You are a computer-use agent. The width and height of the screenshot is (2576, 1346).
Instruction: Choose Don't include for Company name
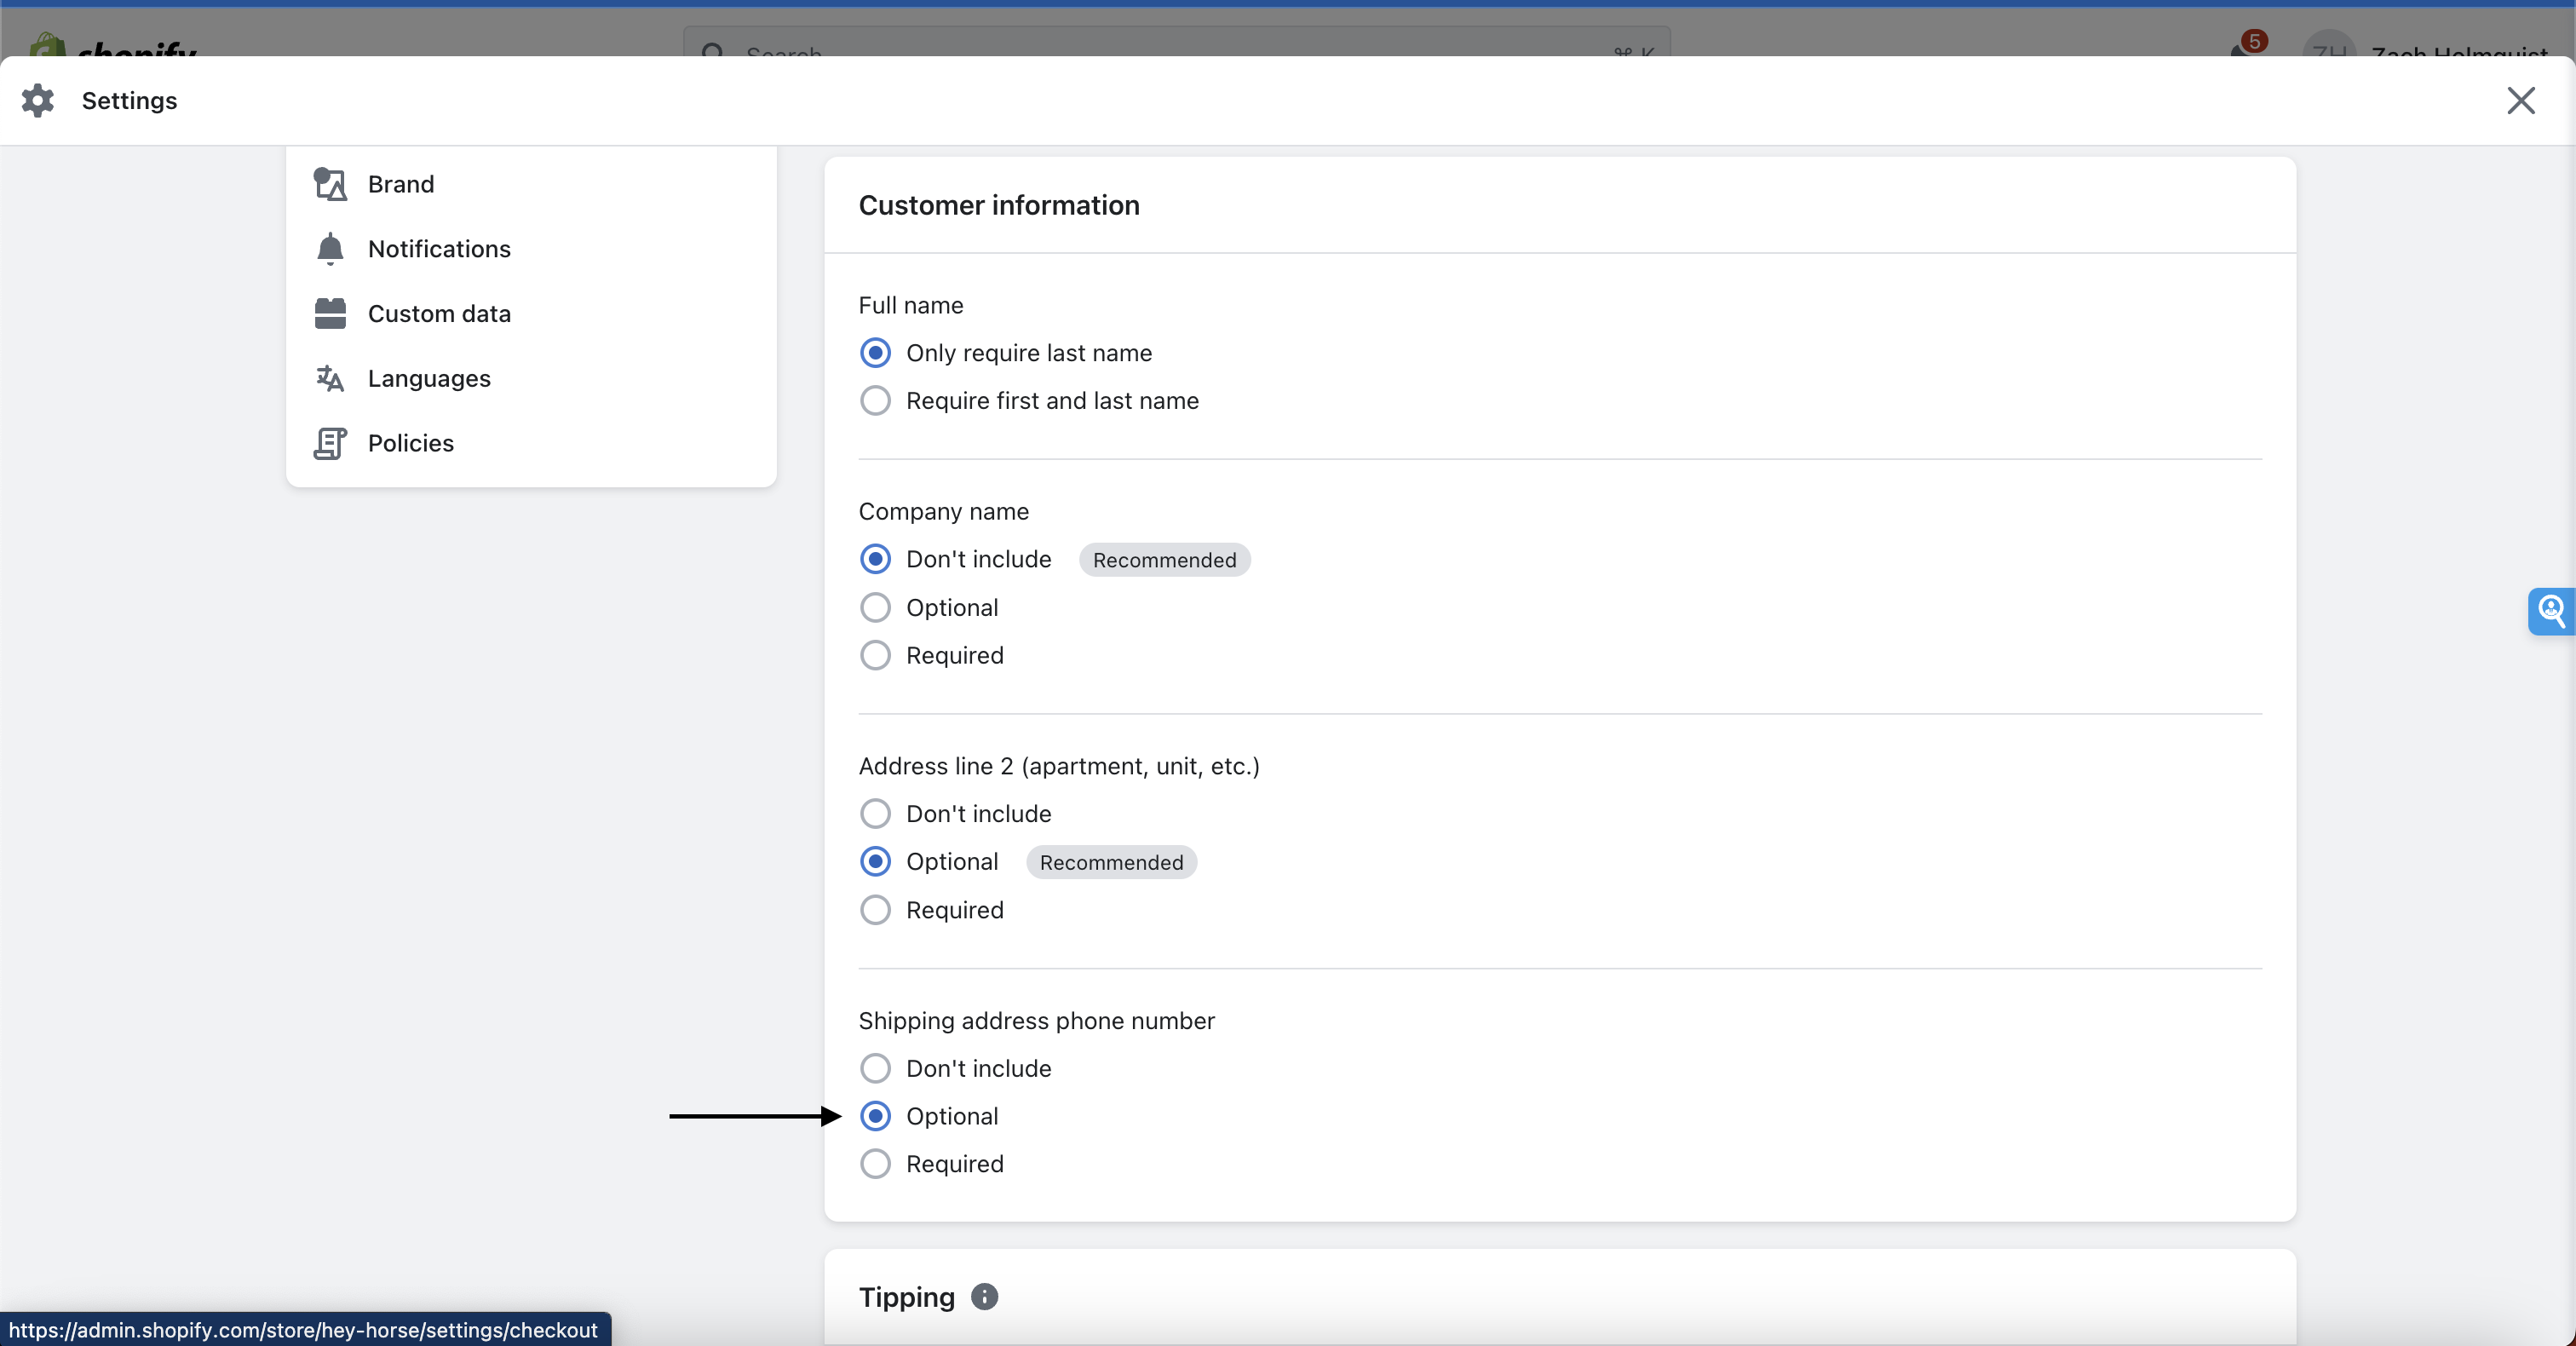pyautogui.click(x=875, y=559)
